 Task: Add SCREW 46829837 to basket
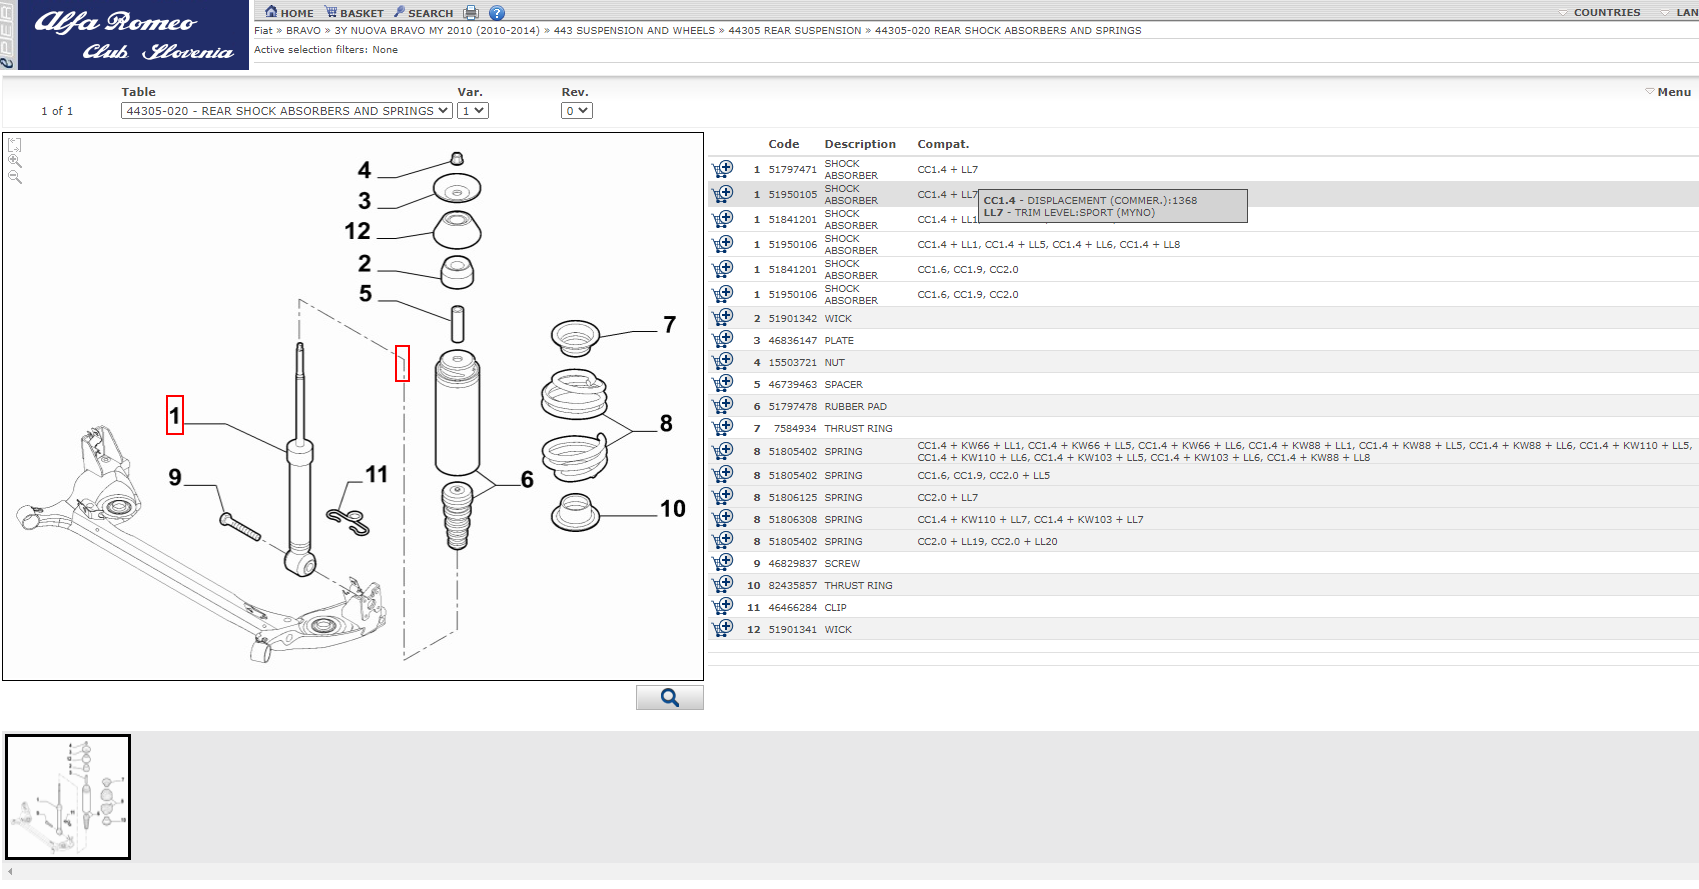[723, 563]
